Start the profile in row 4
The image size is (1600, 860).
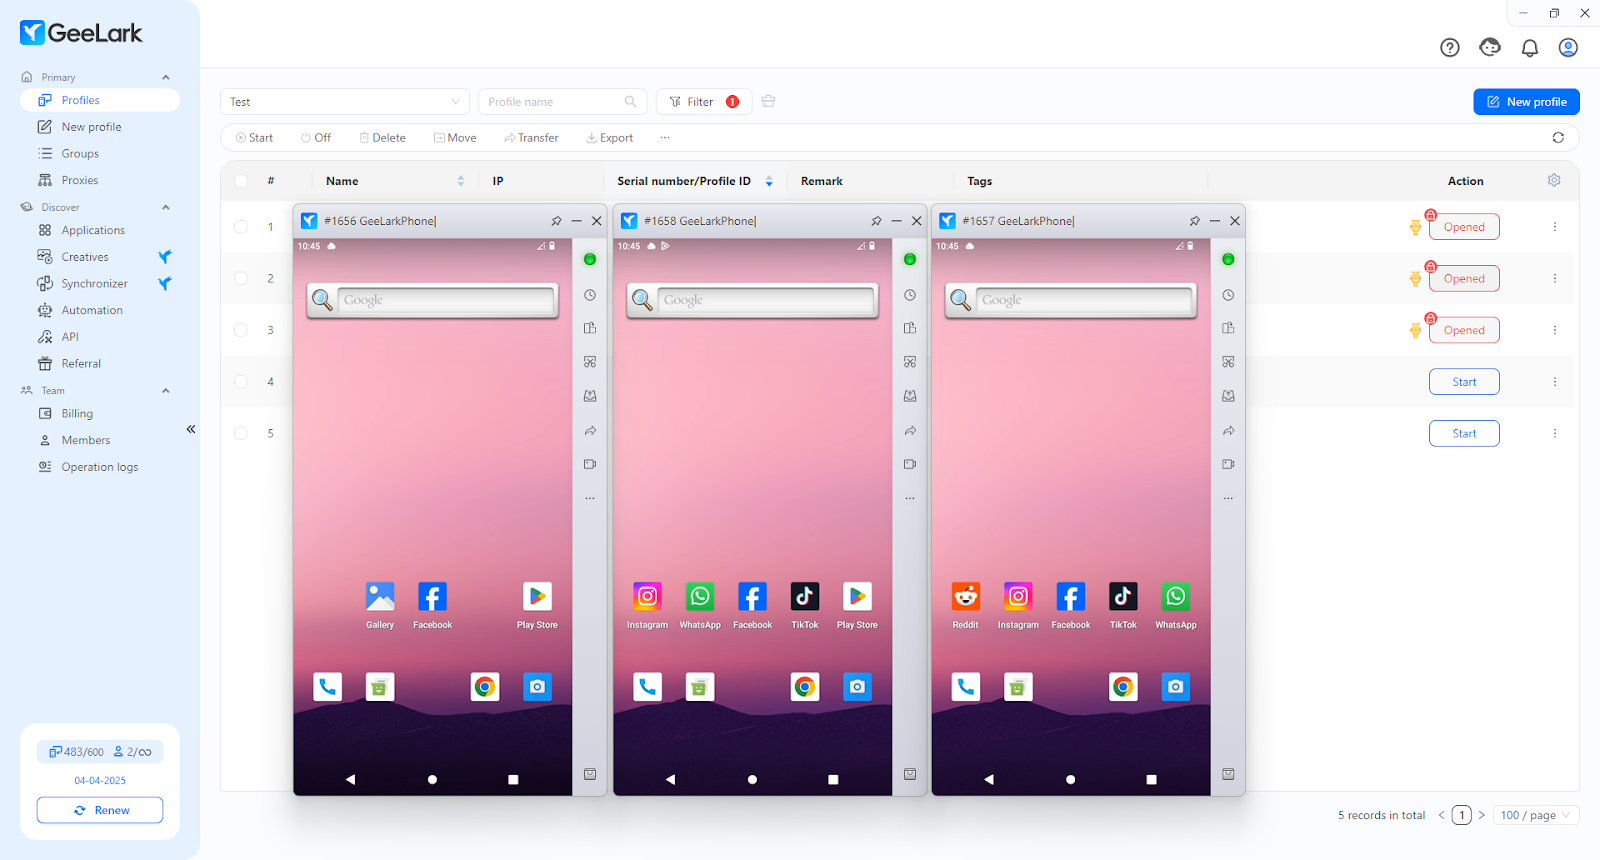point(1464,381)
